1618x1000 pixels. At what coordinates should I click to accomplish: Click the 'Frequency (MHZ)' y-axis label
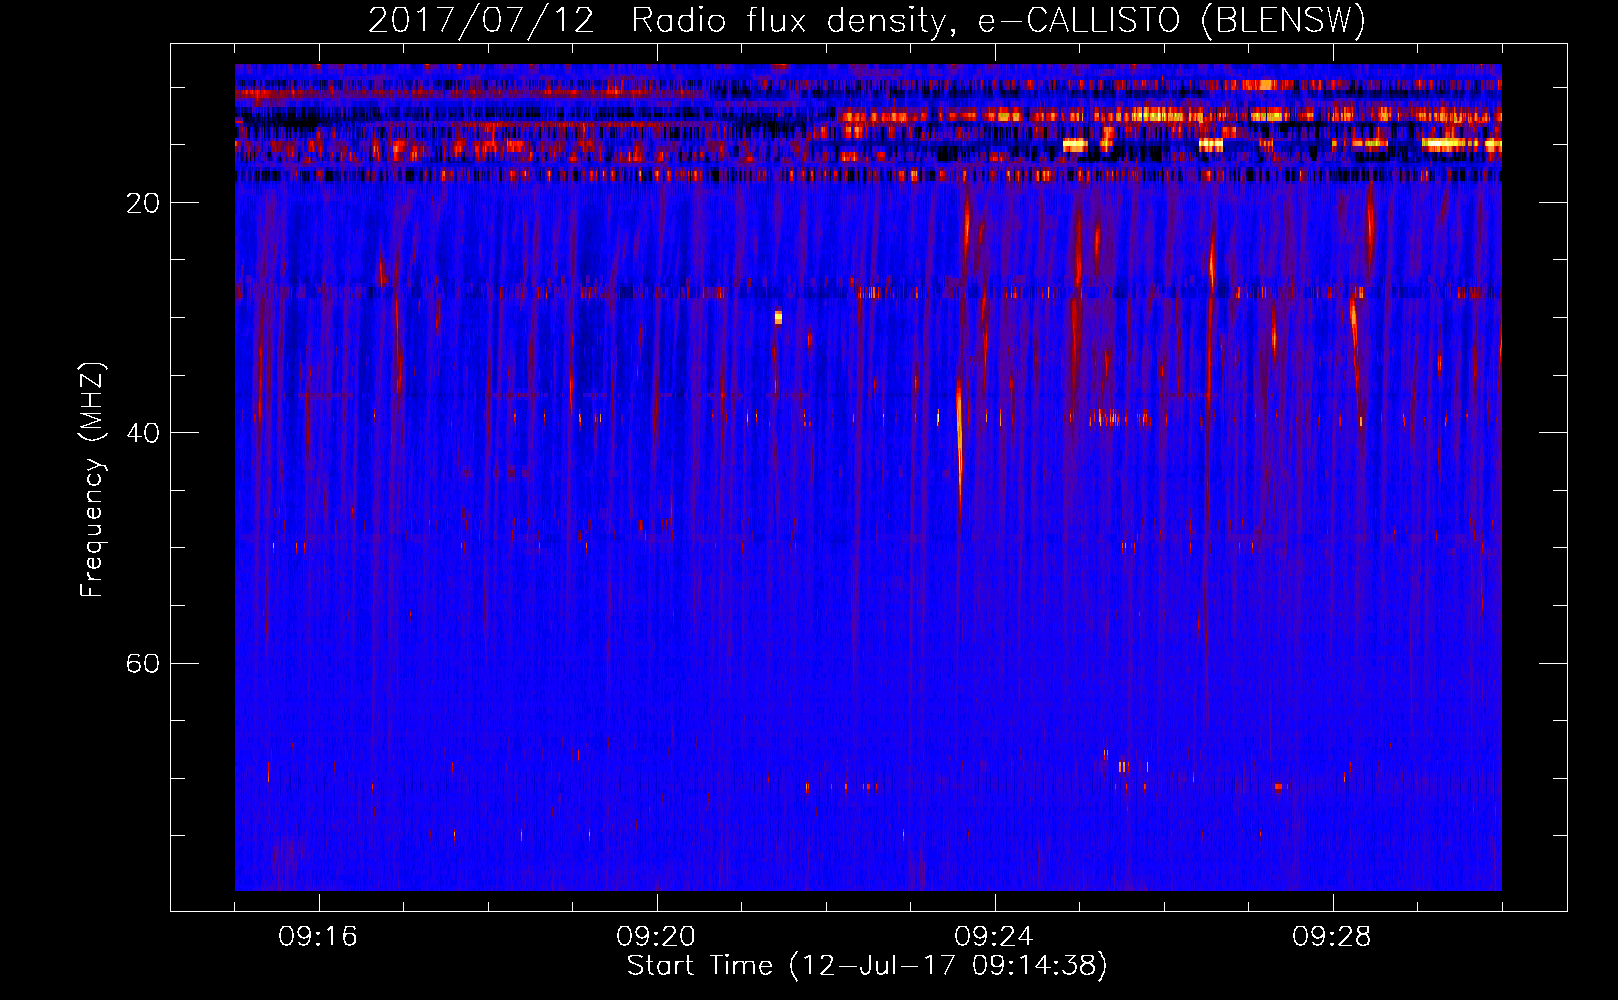tap(92, 480)
